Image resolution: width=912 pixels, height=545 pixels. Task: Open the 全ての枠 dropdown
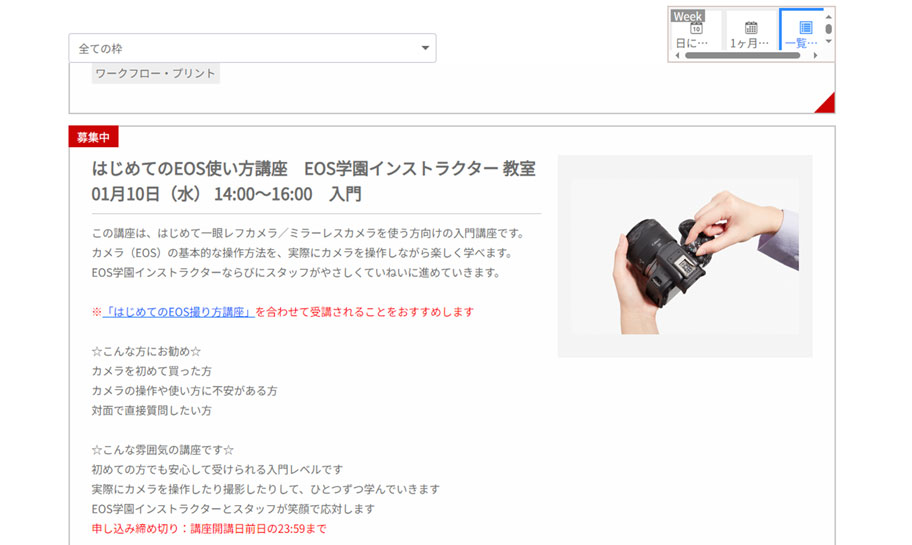click(251, 48)
